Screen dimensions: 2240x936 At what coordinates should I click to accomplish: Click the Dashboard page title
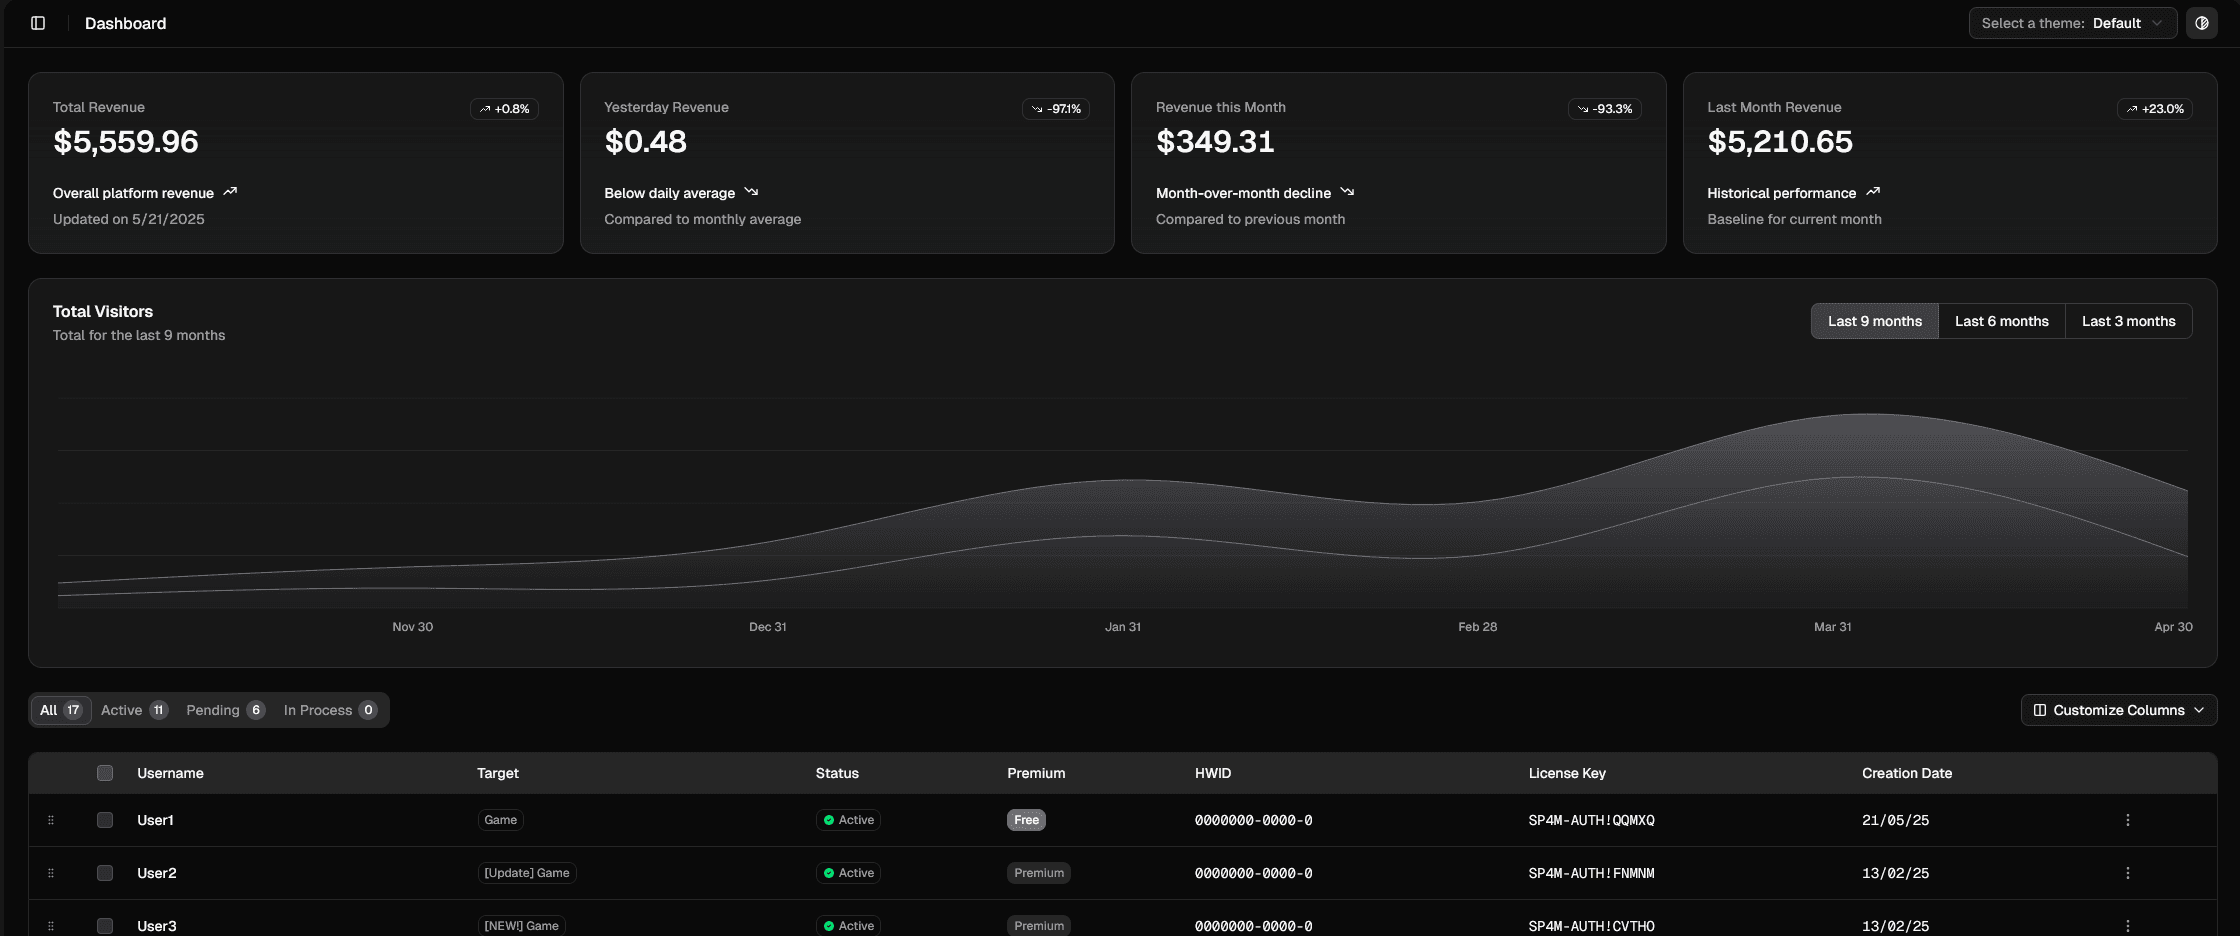(x=126, y=23)
